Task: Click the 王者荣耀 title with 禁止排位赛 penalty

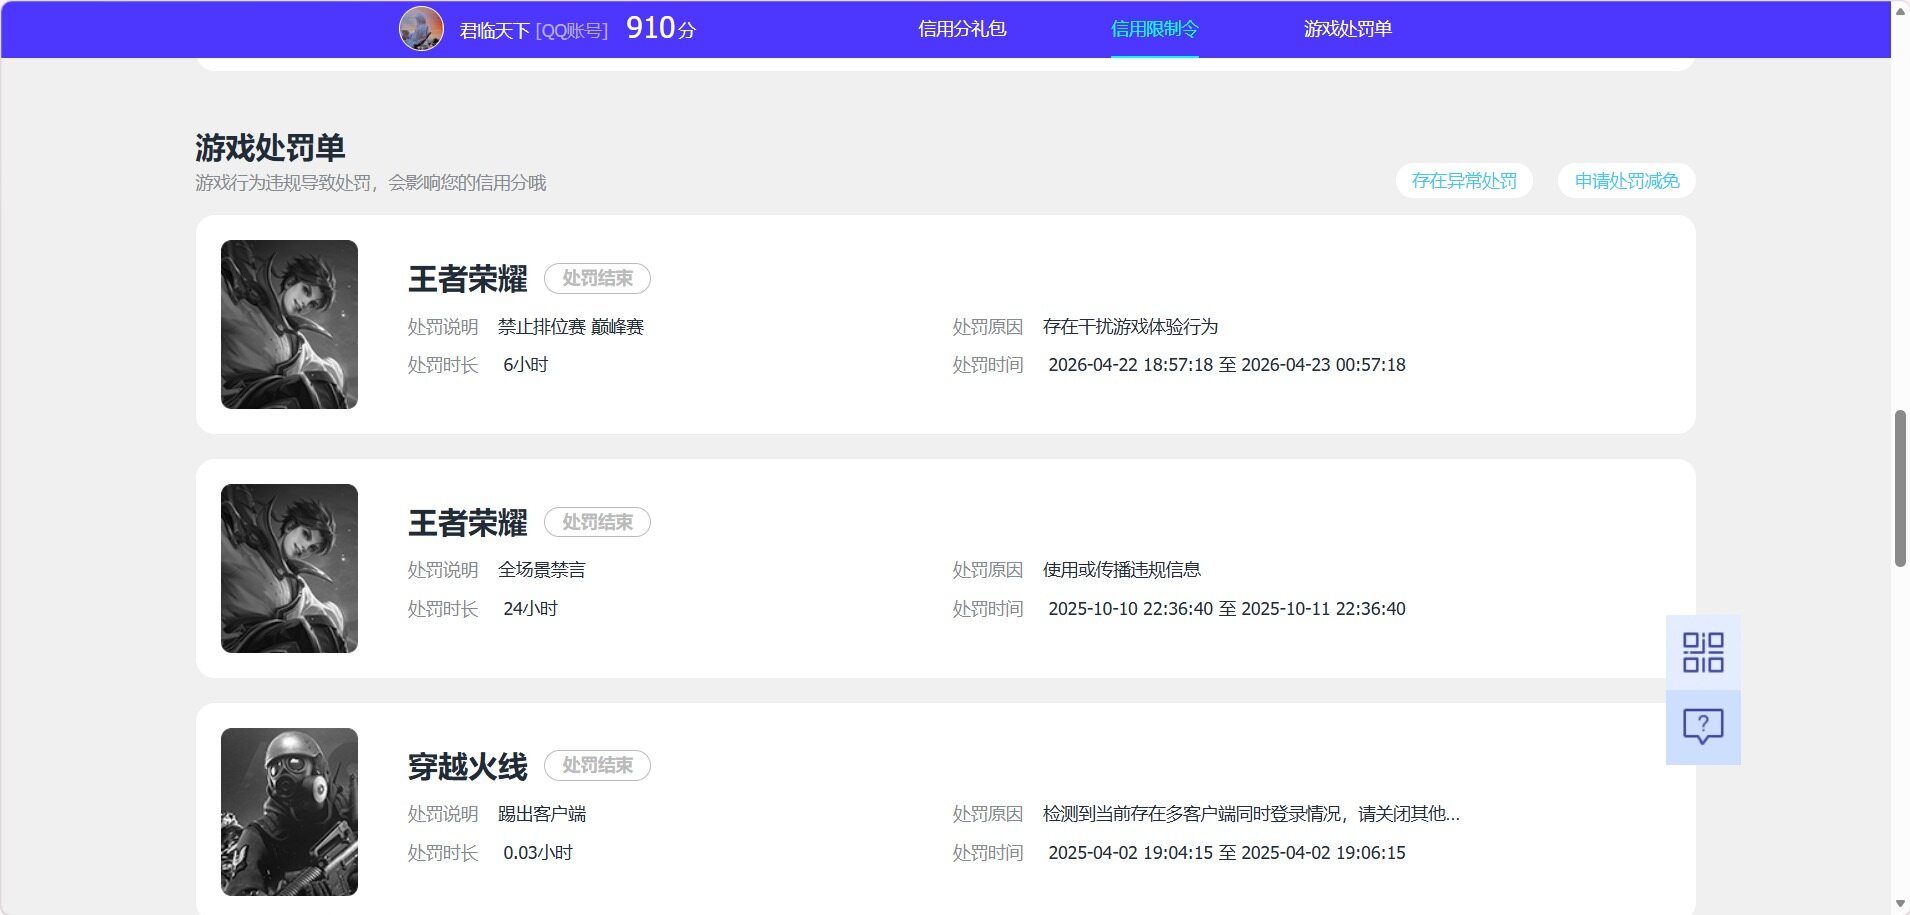Action: tap(467, 279)
